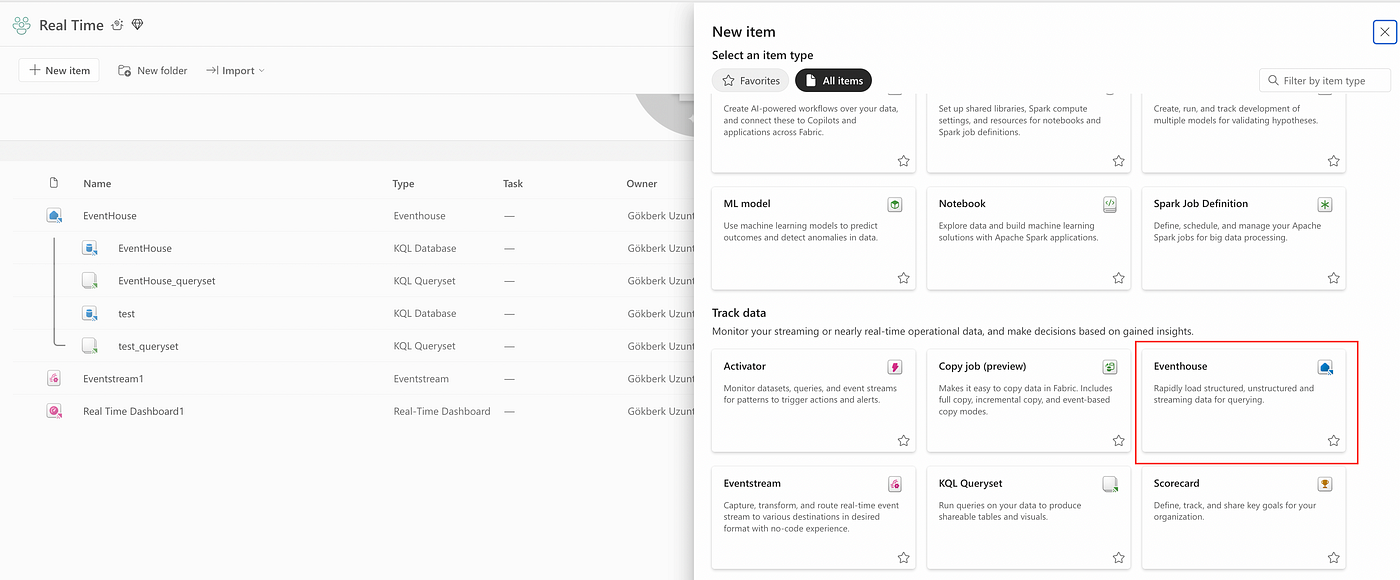Image resolution: width=1400 pixels, height=580 pixels.
Task: Select the ML model card
Action: point(813,239)
